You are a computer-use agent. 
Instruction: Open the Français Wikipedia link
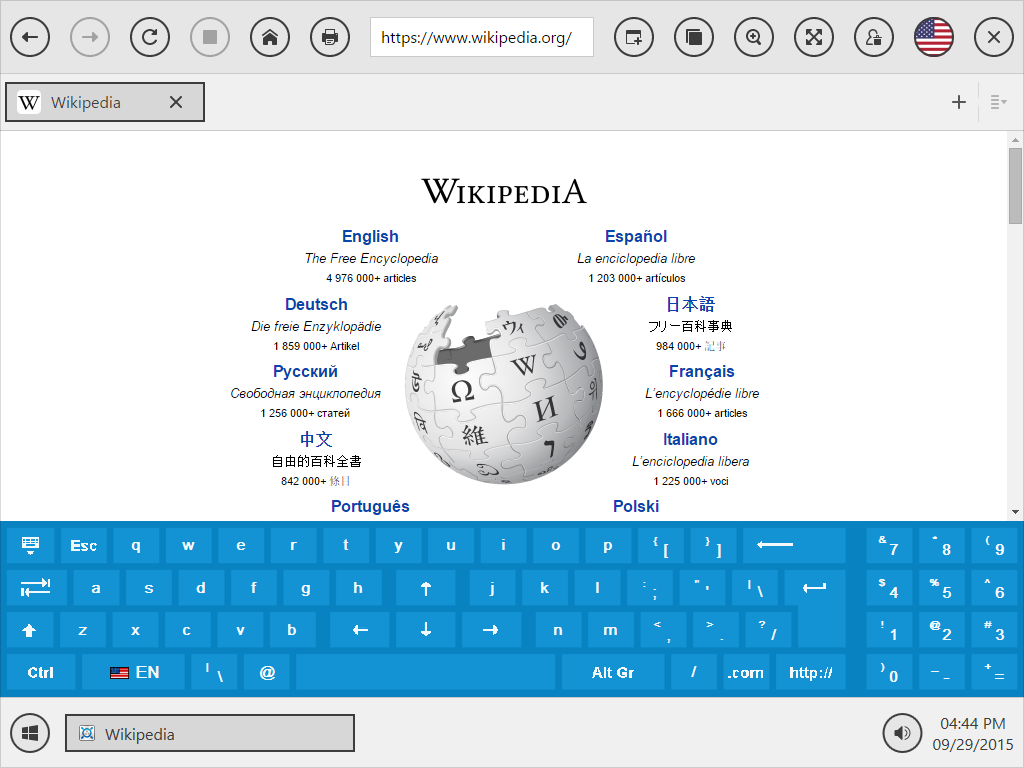point(701,372)
